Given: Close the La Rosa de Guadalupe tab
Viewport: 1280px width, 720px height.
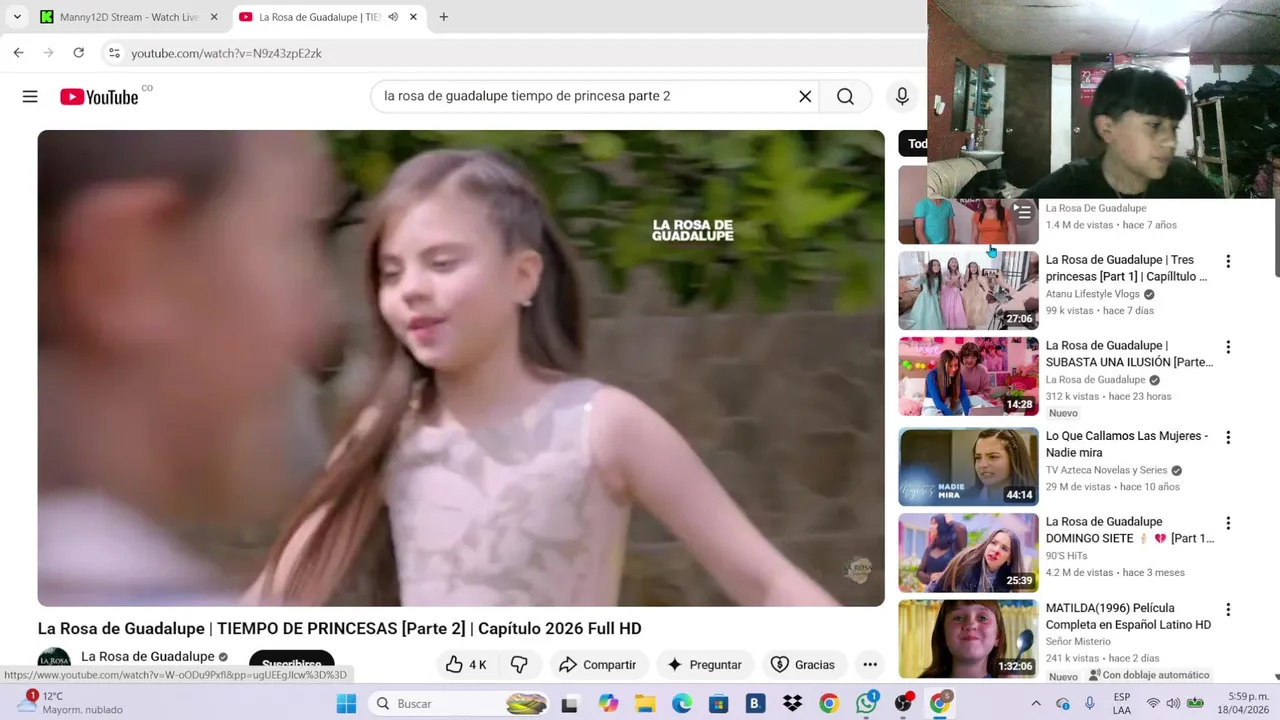Looking at the screenshot, I should point(413,17).
